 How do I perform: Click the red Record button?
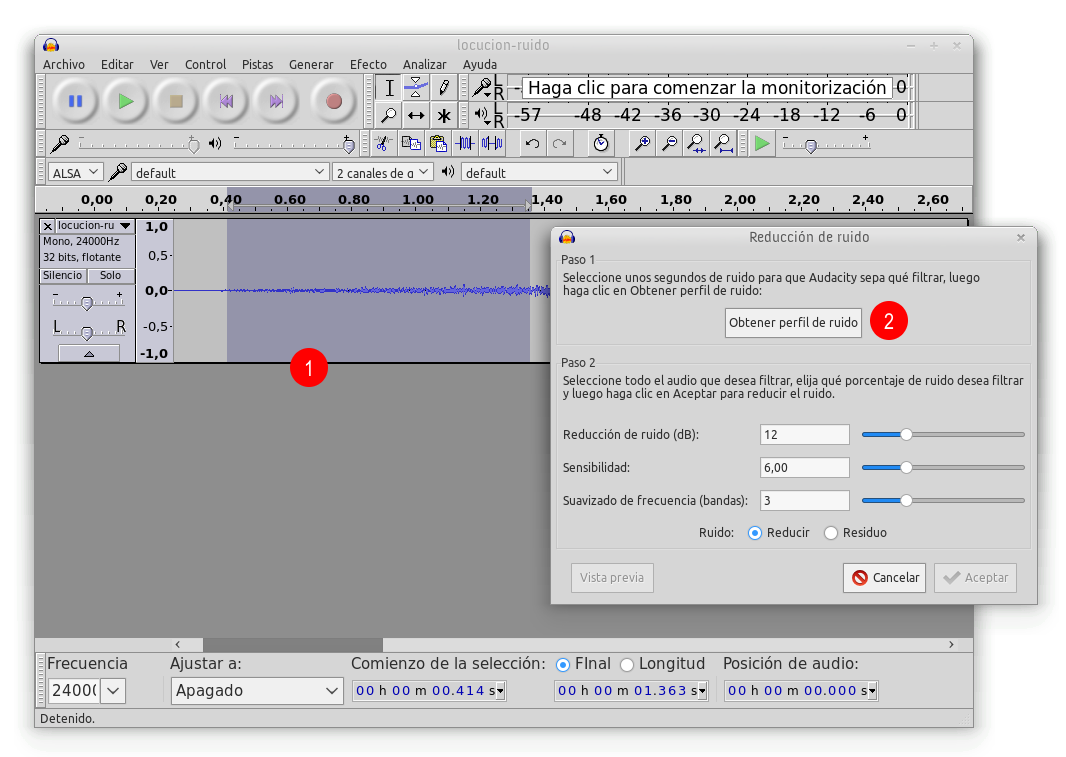click(x=333, y=101)
